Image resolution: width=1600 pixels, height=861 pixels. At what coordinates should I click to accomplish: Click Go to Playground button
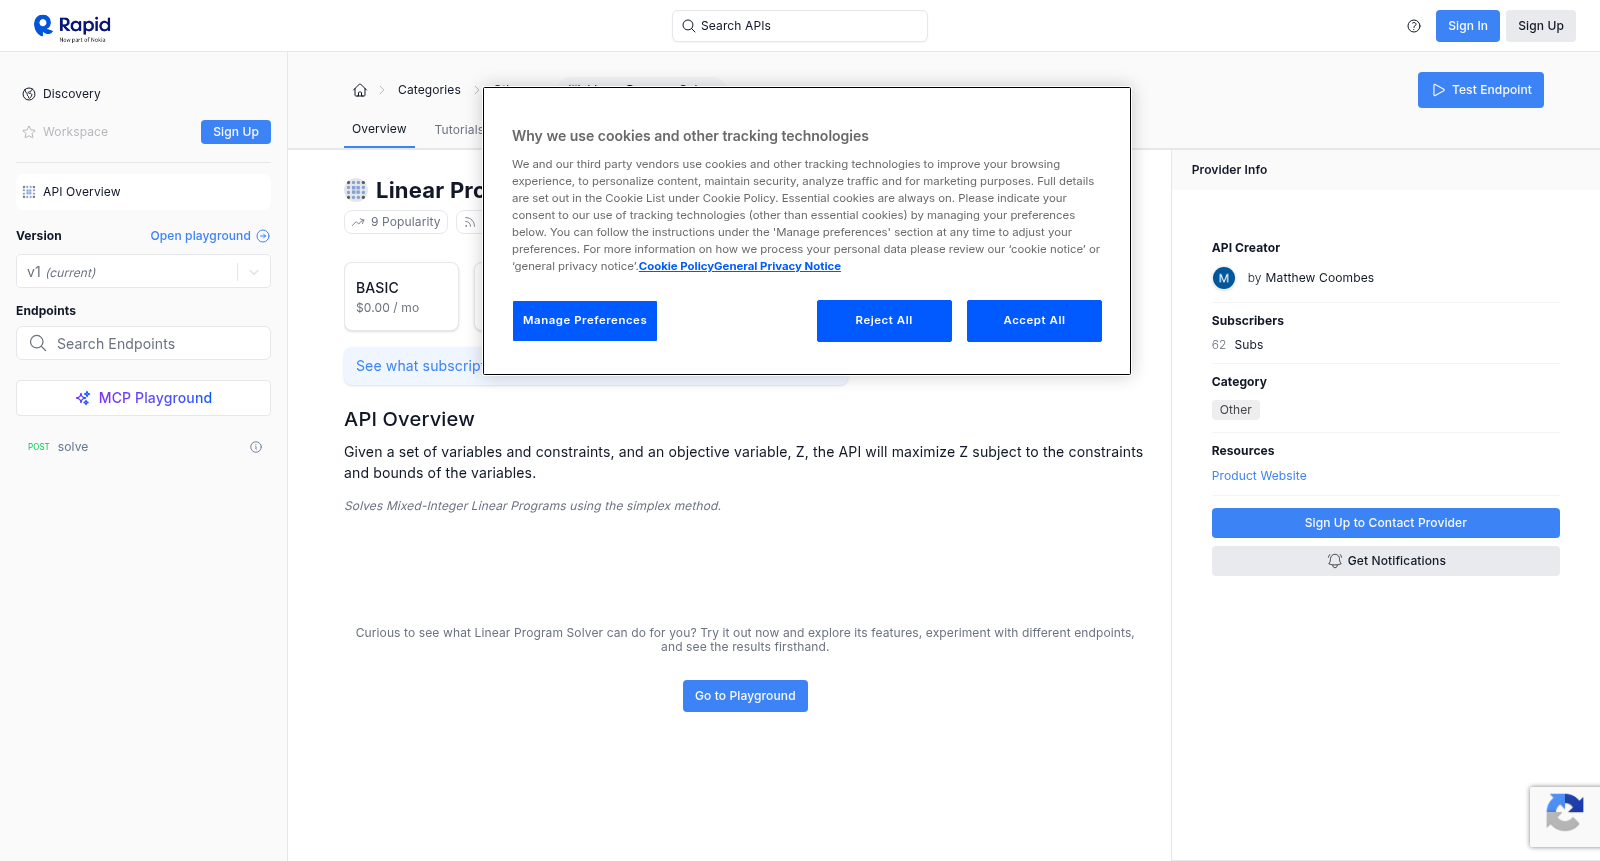(745, 696)
